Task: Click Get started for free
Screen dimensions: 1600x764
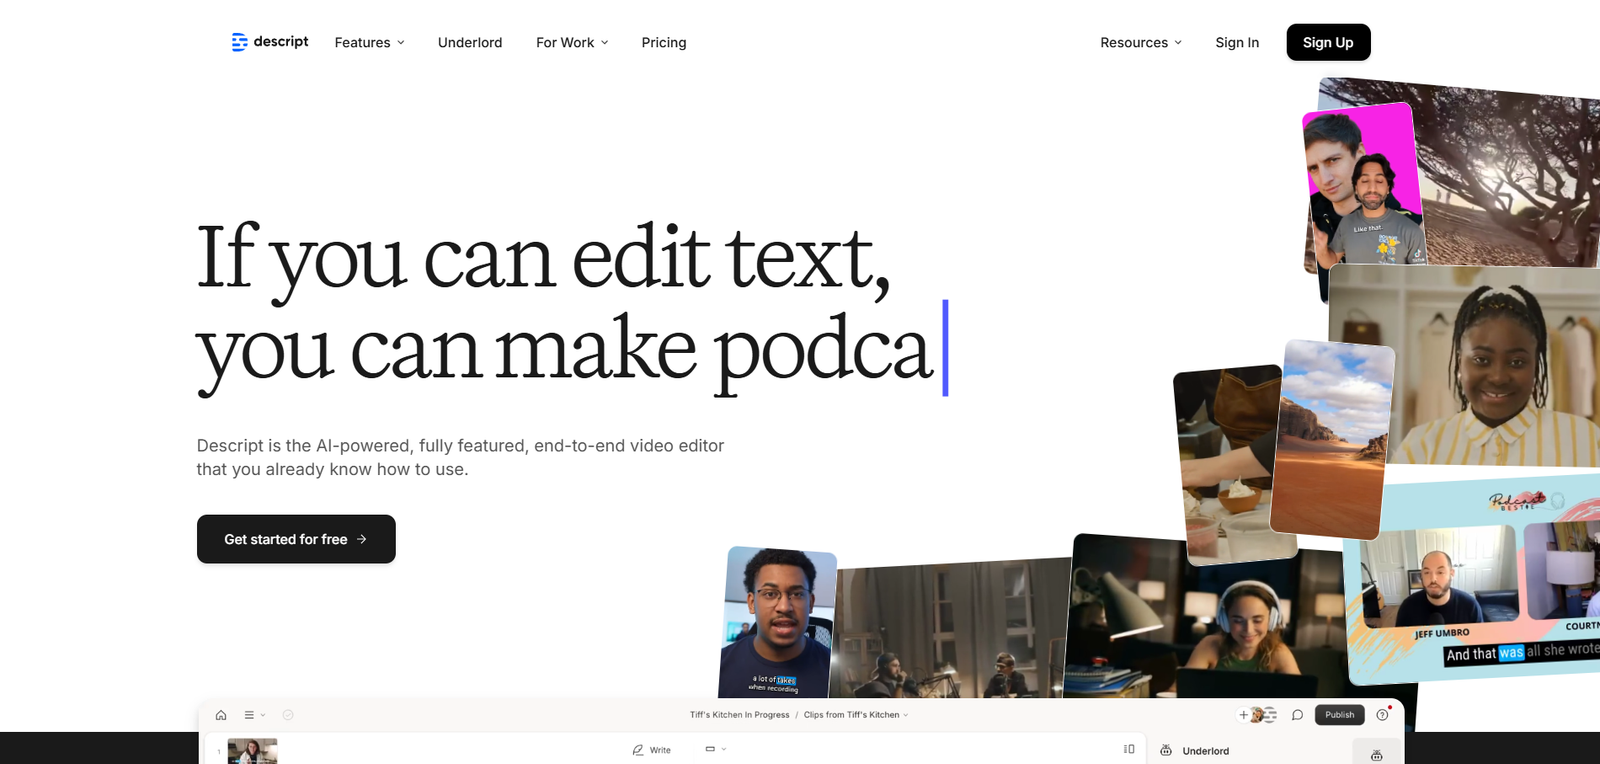Action: (x=296, y=539)
